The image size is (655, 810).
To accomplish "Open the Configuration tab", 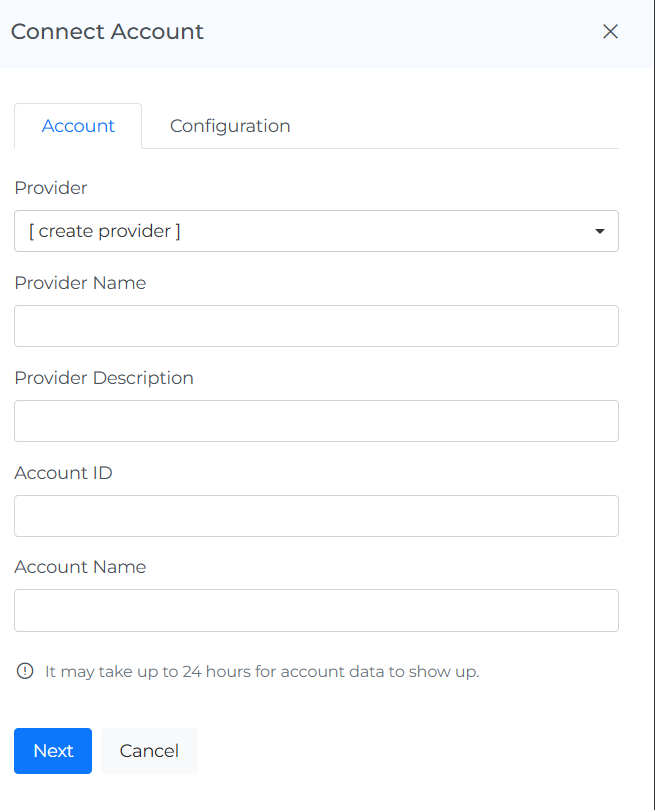I will click(230, 126).
